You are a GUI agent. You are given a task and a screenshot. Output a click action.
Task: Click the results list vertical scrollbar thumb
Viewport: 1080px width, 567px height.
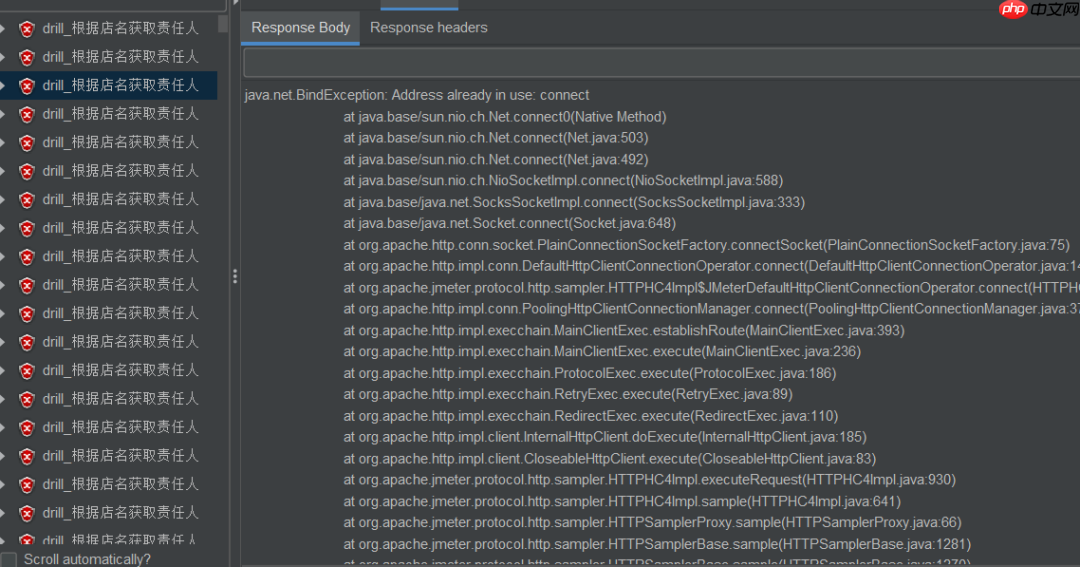(x=222, y=22)
